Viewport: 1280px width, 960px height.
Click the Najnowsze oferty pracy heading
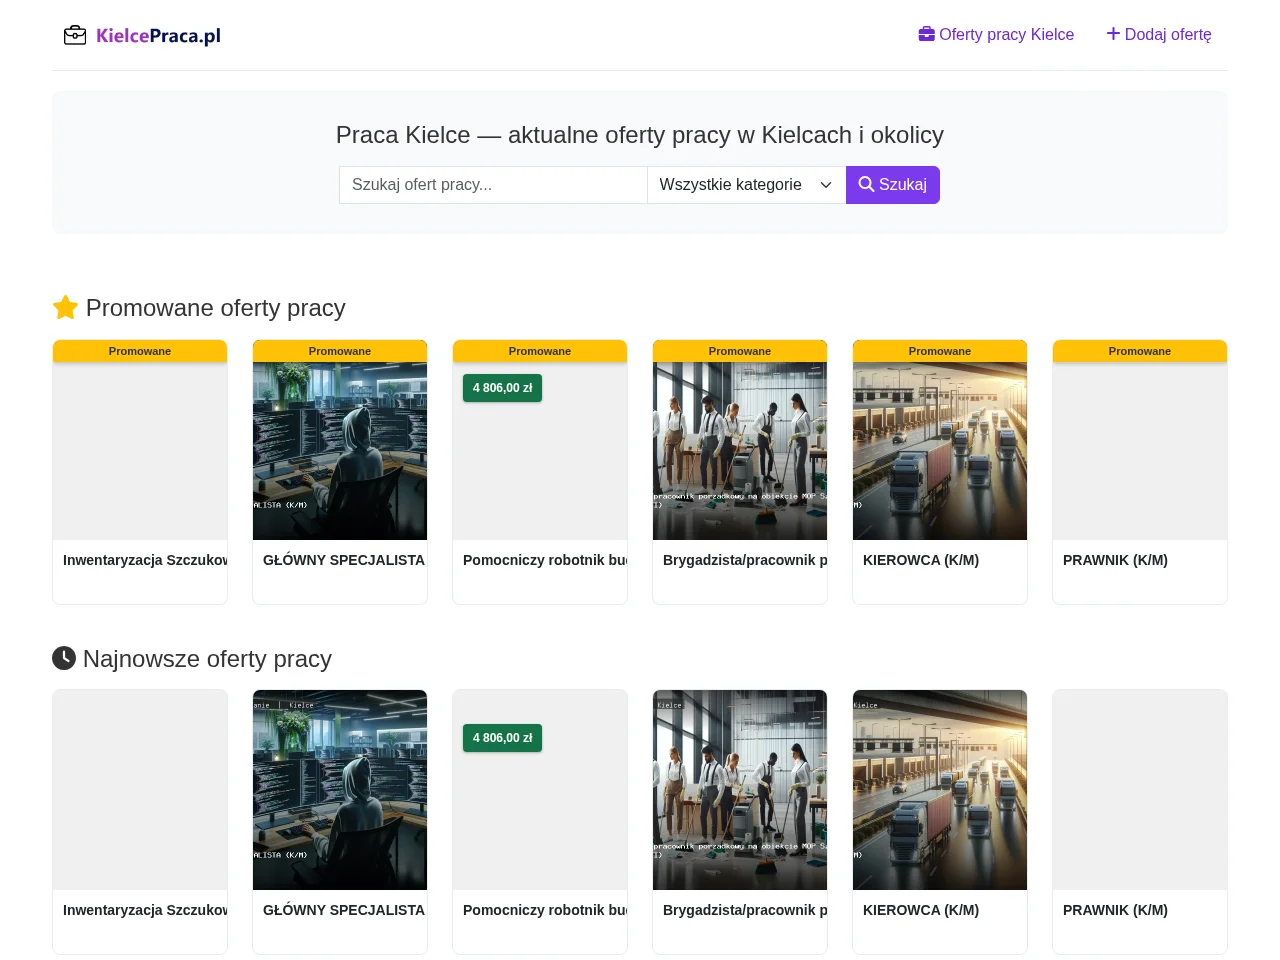(x=192, y=659)
